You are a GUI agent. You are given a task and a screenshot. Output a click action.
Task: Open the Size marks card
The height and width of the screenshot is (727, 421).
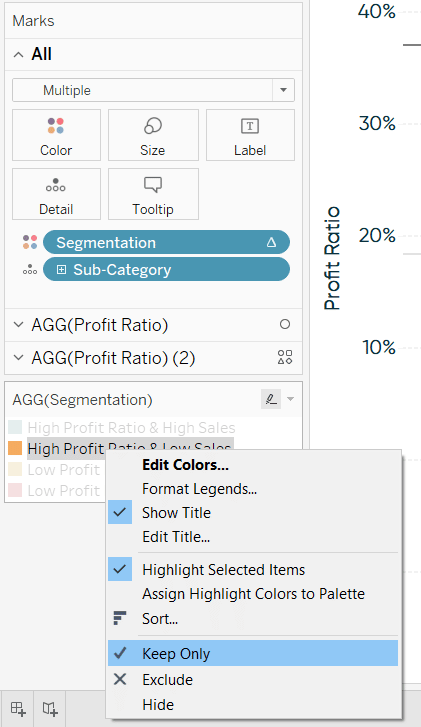(x=153, y=135)
